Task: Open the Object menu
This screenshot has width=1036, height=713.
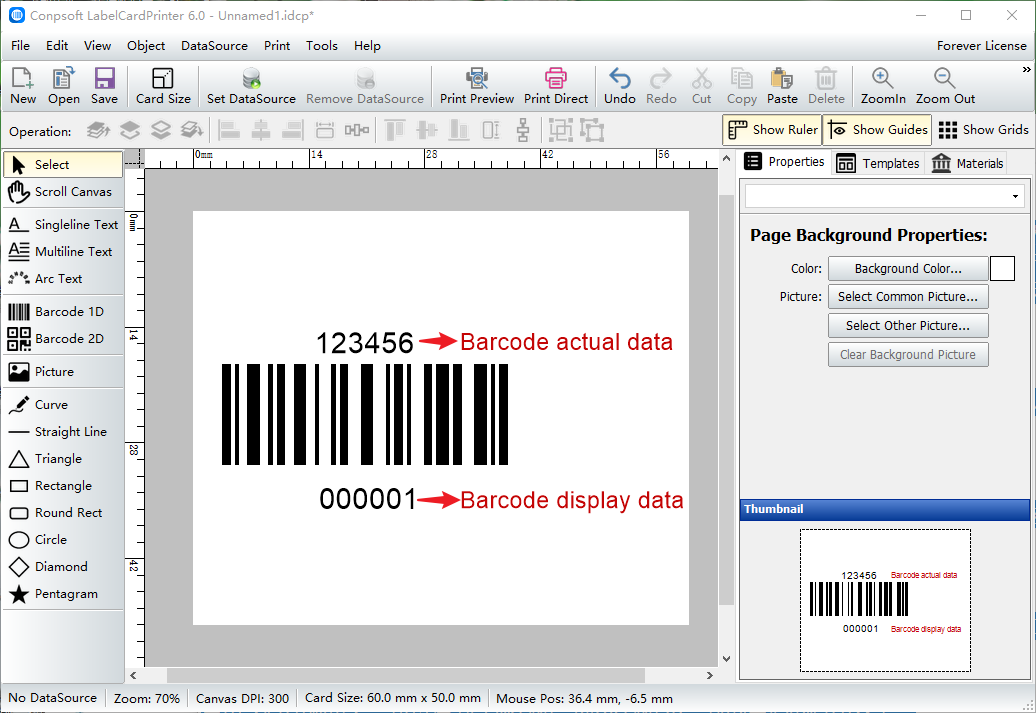Action: pyautogui.click(x=146, y=46)
